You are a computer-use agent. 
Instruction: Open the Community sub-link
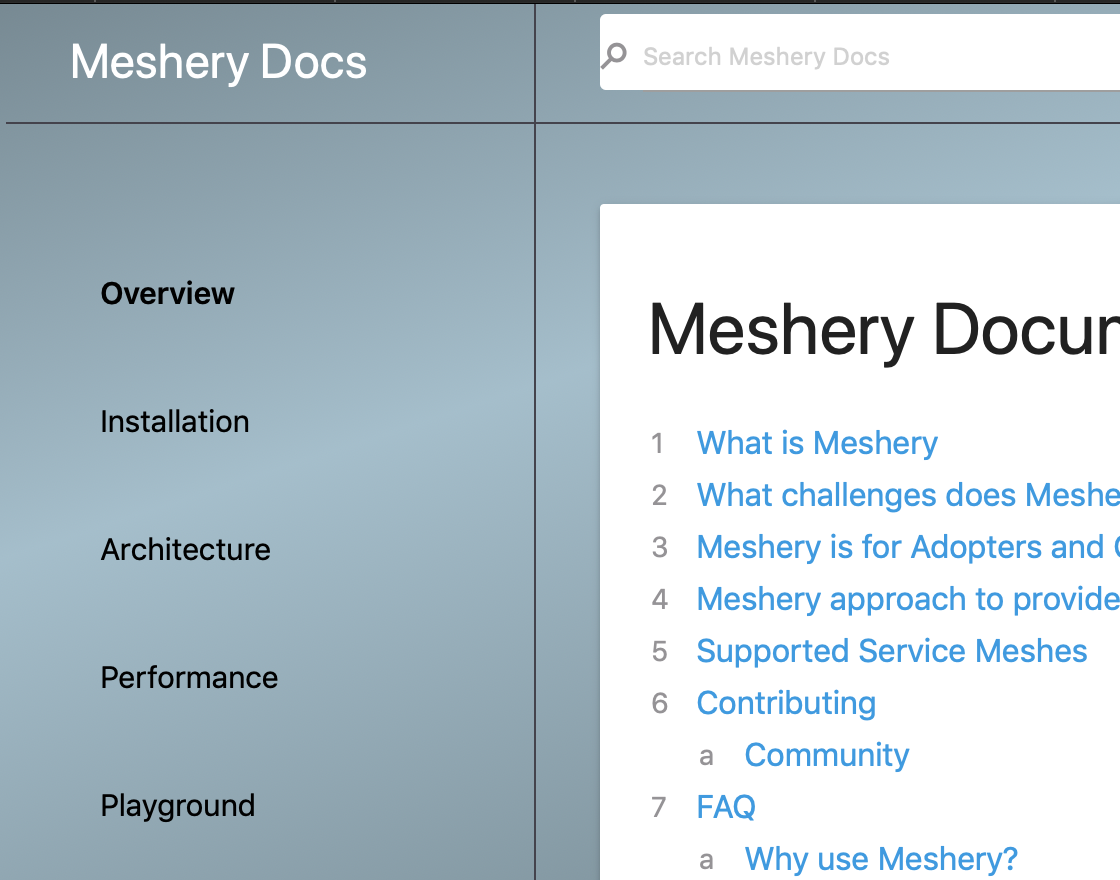(x=826, y=755)
